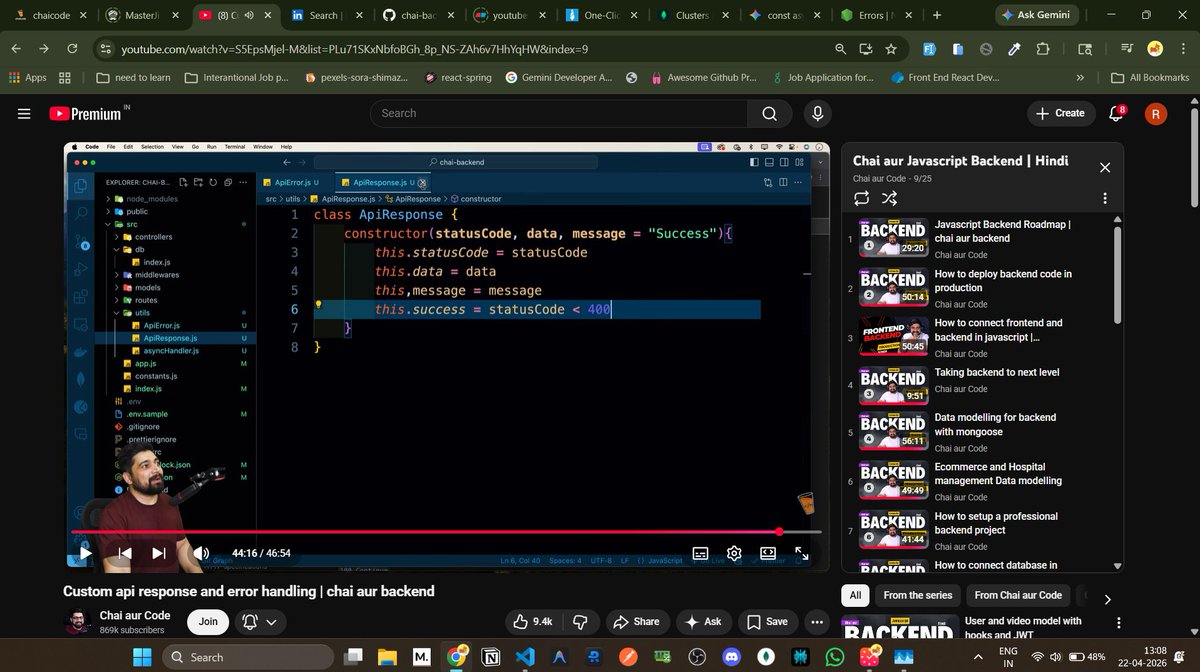Toggle playlist loop
Viewport: 1200px width, 672px height.
(861, 198)
